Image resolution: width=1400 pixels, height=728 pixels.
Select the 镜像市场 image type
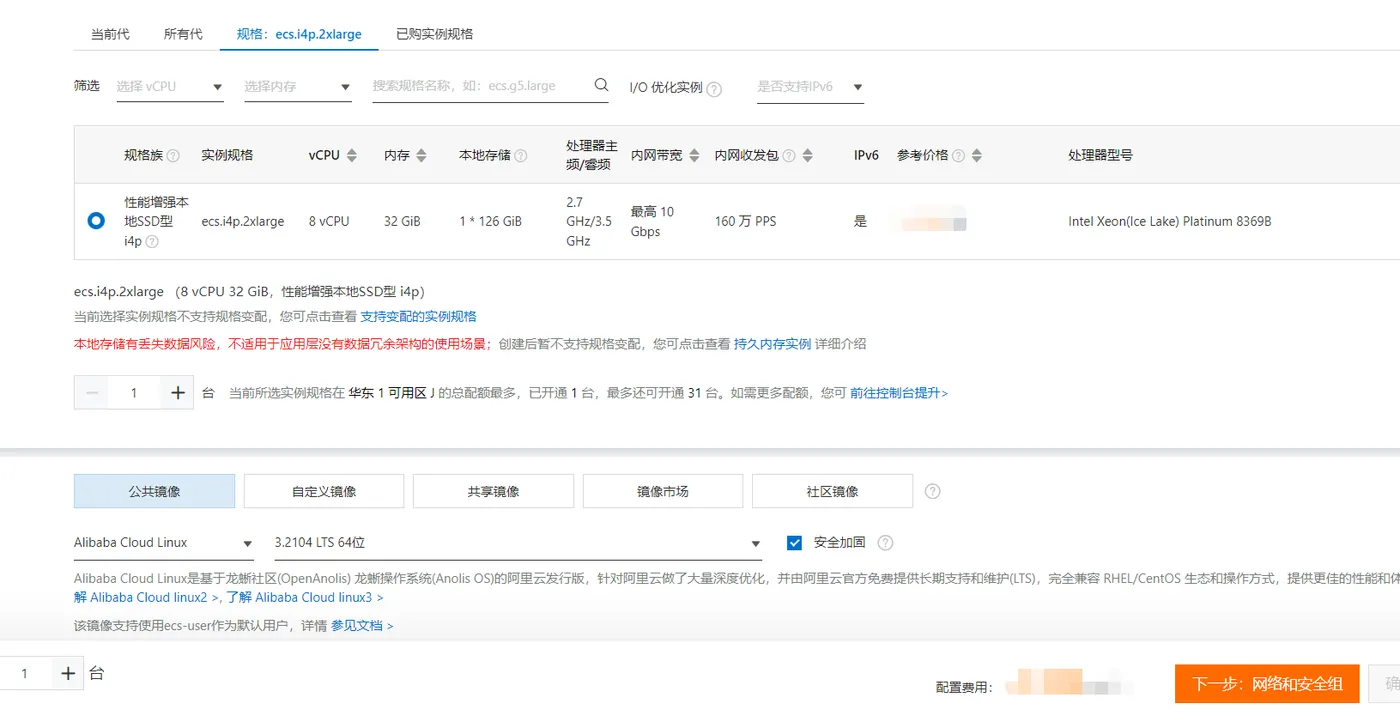tap(663, 491)
